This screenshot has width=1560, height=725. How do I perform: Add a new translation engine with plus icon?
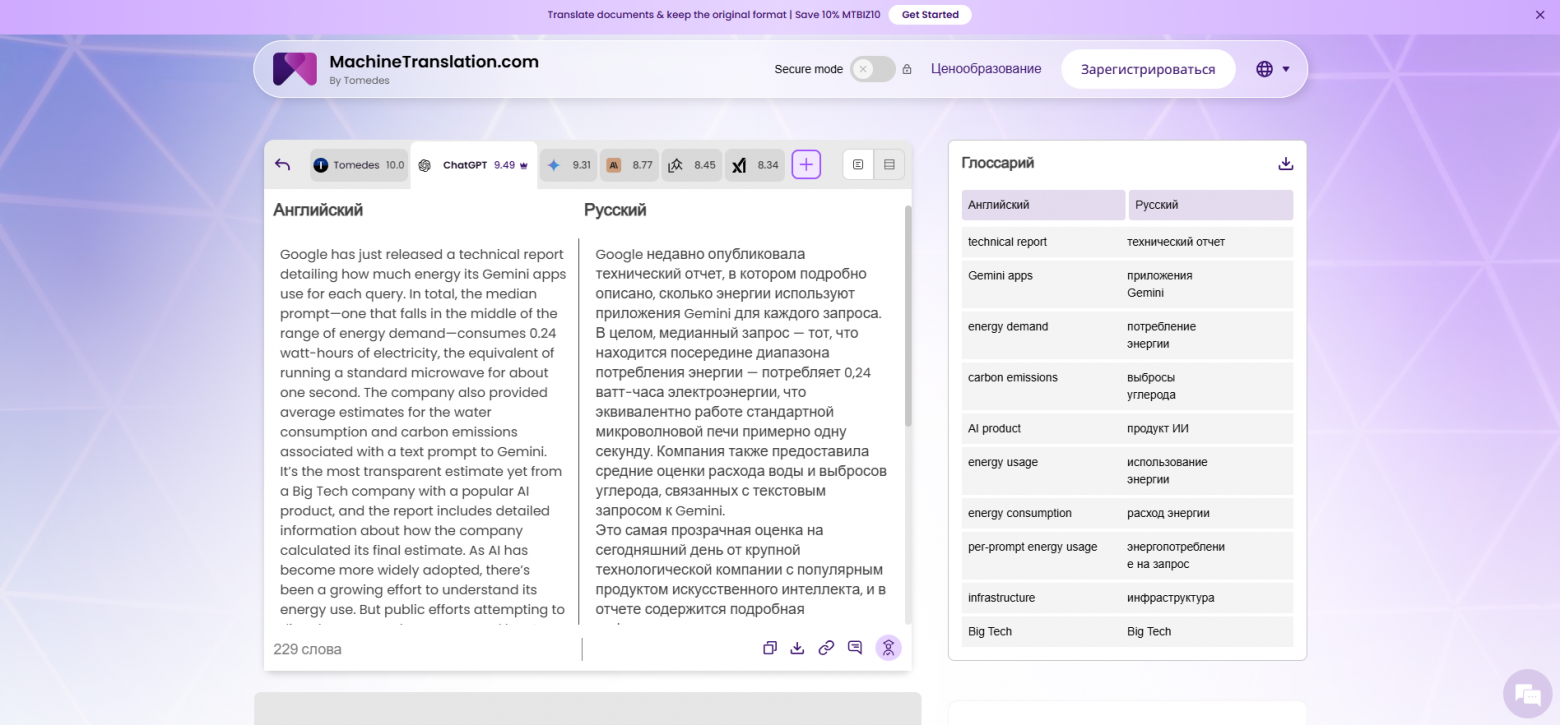coord(806,164)
